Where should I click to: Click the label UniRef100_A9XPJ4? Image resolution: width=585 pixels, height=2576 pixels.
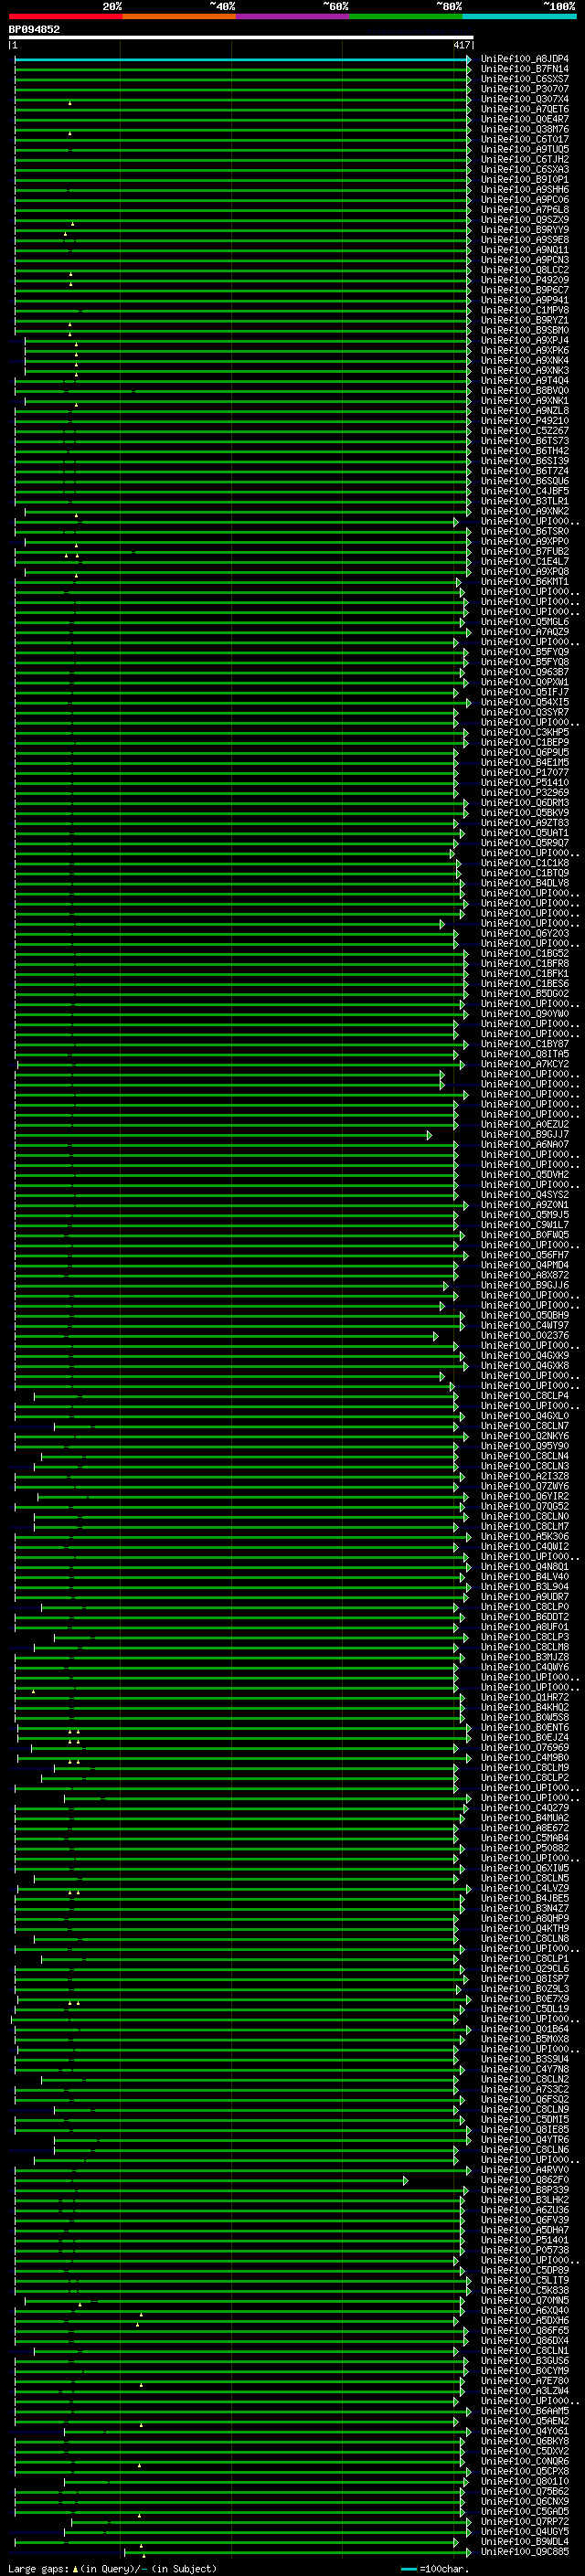click(524, 340)
